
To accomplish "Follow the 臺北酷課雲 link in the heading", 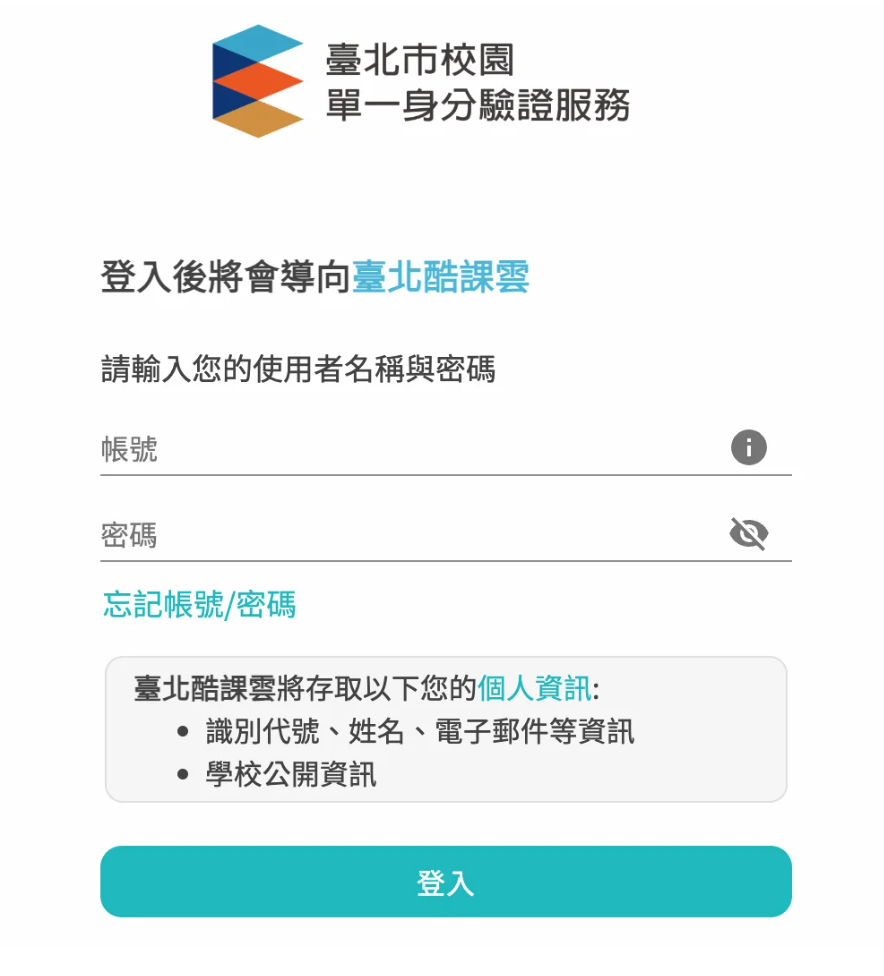I will pos(440,277).
